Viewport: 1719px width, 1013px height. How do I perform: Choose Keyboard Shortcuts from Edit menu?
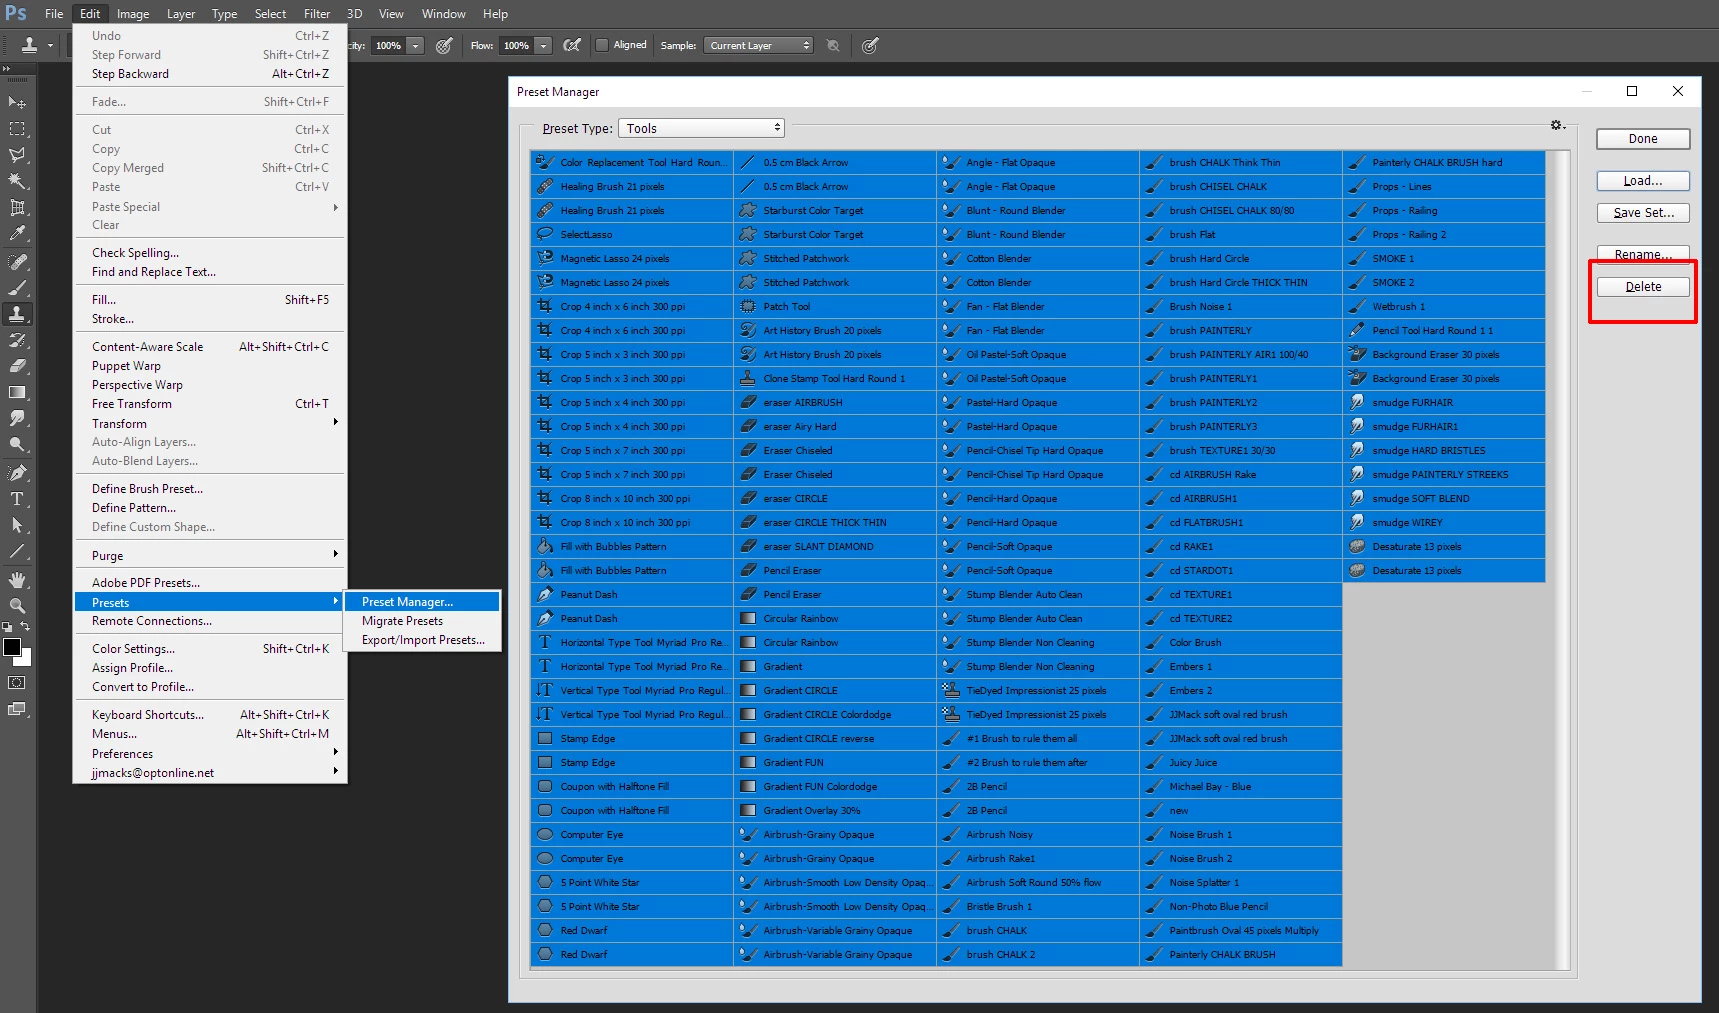click(210, 715)
